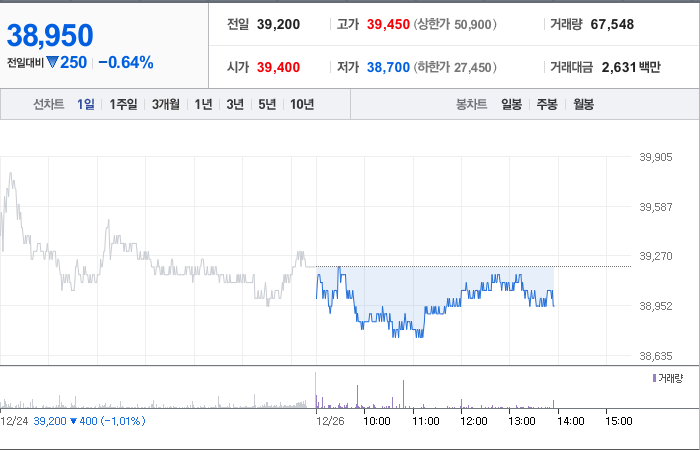Click the 12:00 time axis label

pyautogui.click(x=474, y=421)
